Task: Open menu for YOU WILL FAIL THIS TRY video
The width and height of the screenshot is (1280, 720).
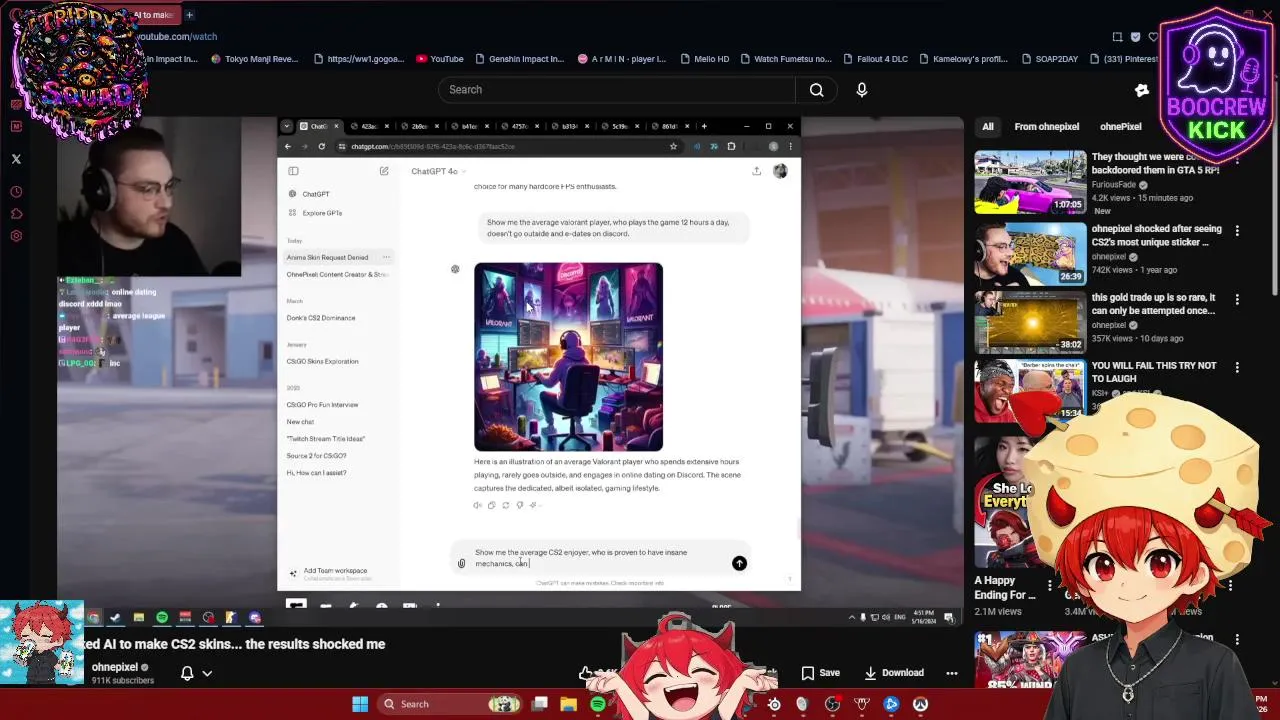Action: pos(1237,368)
